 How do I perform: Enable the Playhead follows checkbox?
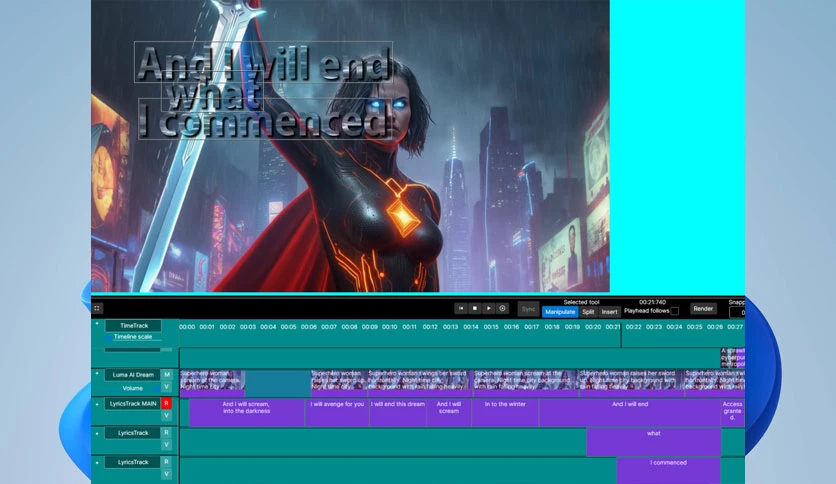point(674,311)
